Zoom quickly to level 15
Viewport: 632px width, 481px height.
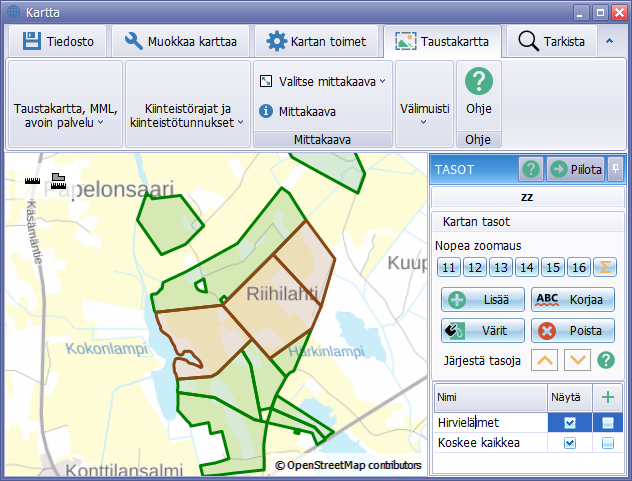553,267
